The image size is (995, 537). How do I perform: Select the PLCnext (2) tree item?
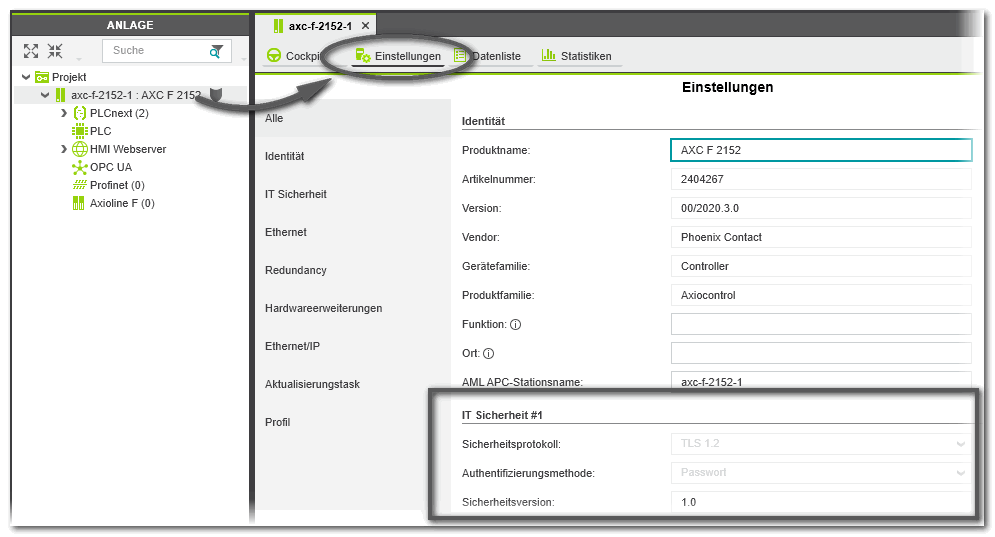[119, 113]
